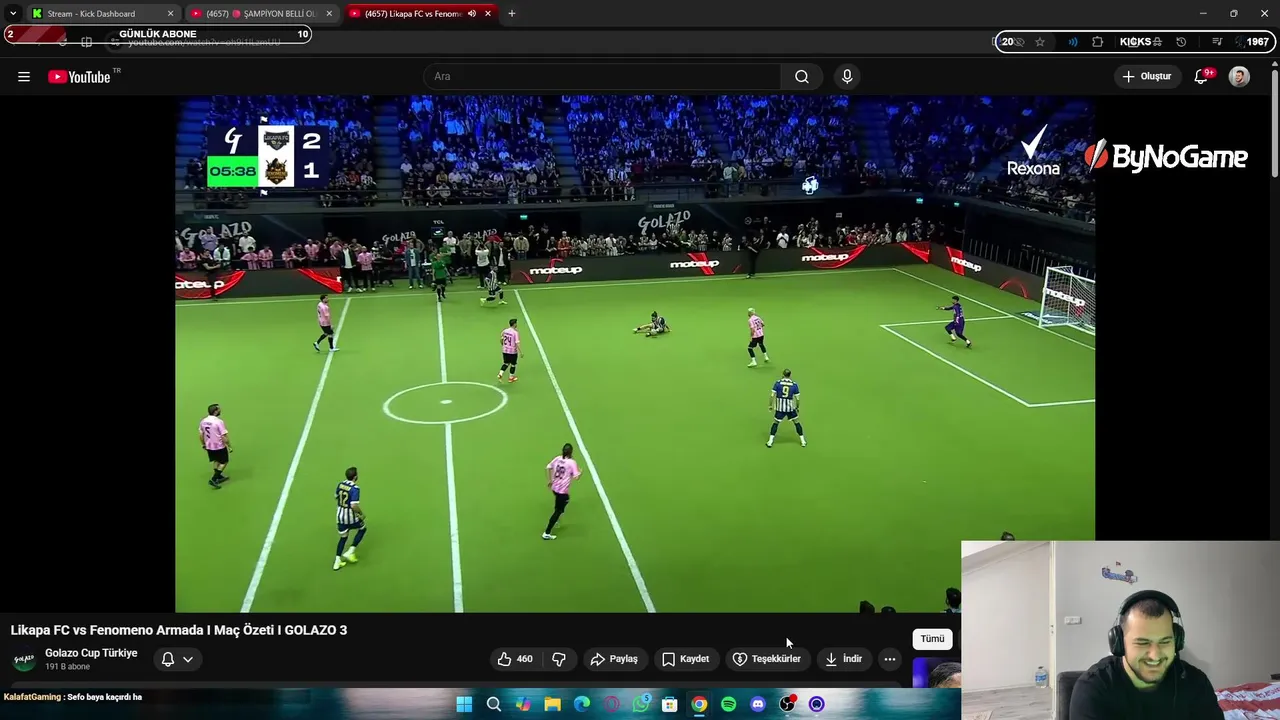This screenshot has width=1280, height=720.
Task: Click the Ara search input field
Action: (x=602, y=77)
